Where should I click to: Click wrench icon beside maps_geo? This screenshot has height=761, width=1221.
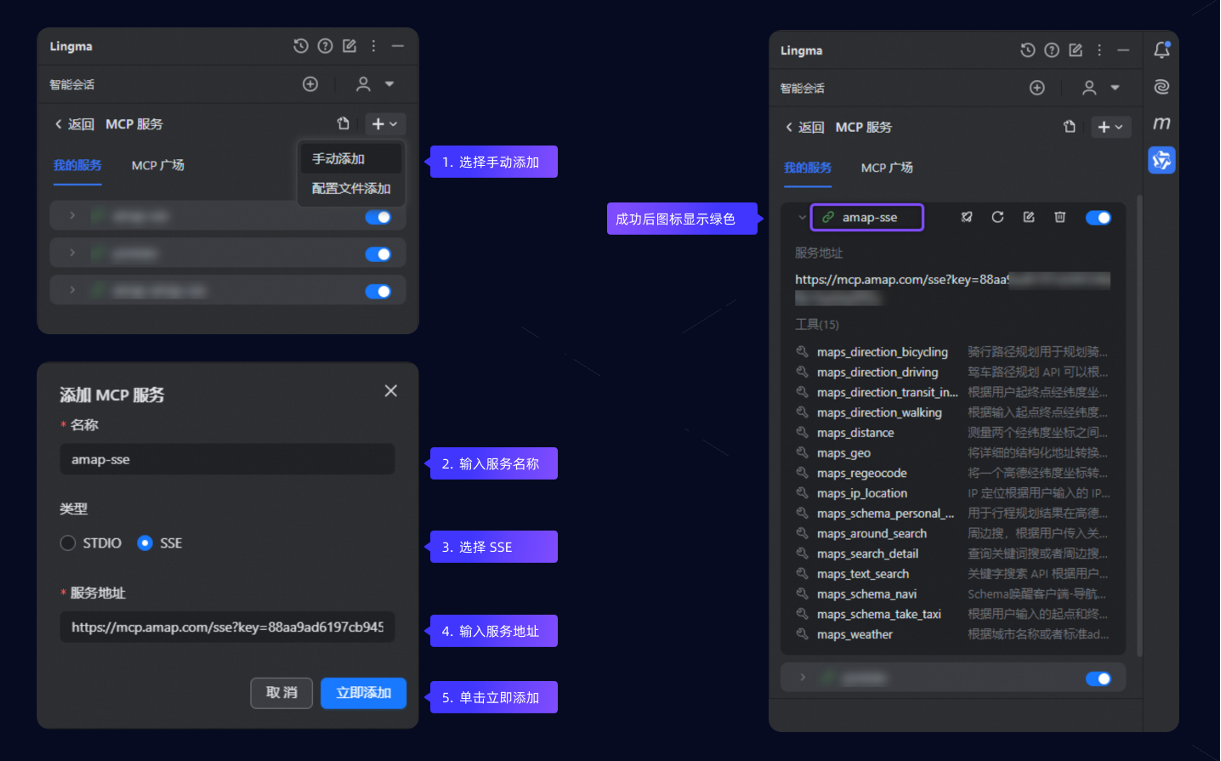pyautogui.click(x=802, y=453)
